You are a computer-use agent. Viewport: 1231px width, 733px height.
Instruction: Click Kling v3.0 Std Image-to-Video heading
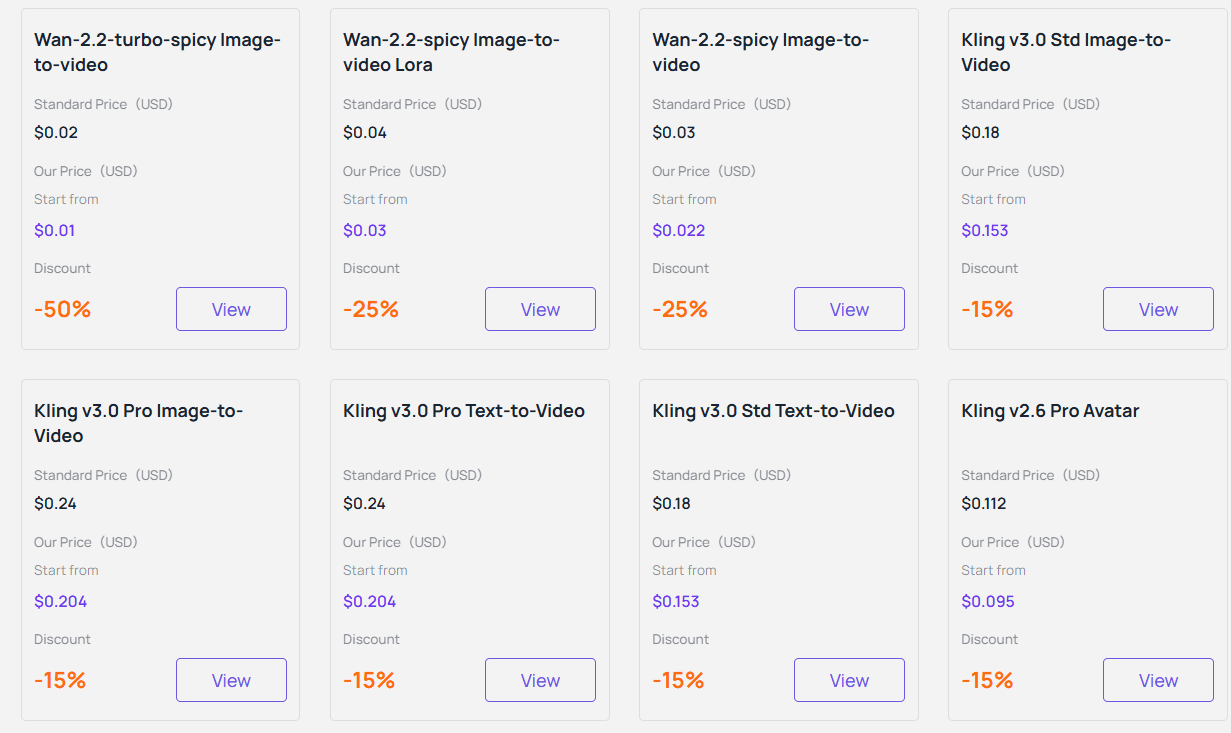[x=1065, y=52]
